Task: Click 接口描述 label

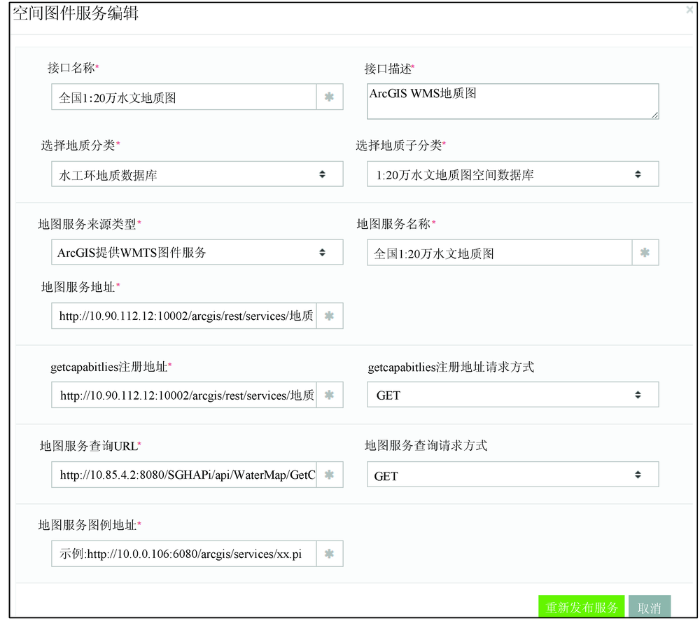Action: point(388,69)
